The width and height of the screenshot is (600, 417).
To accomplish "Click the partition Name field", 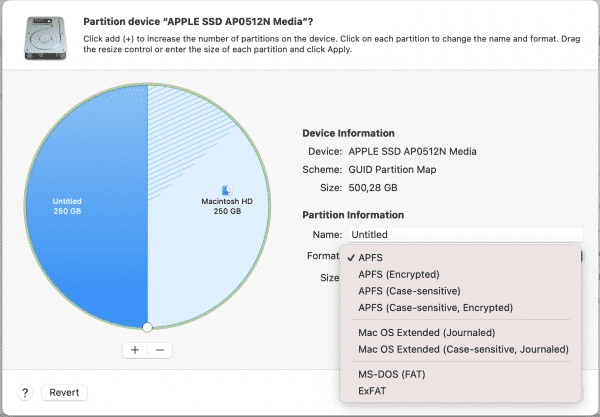I will [x=466, y=235].
